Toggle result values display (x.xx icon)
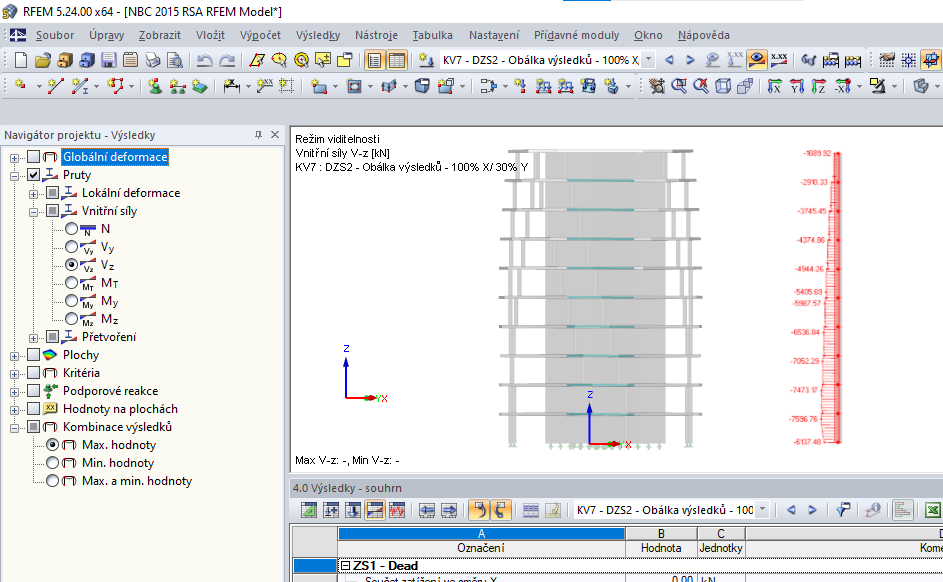This screenshot has height=582, width=943. coord(779,60)
